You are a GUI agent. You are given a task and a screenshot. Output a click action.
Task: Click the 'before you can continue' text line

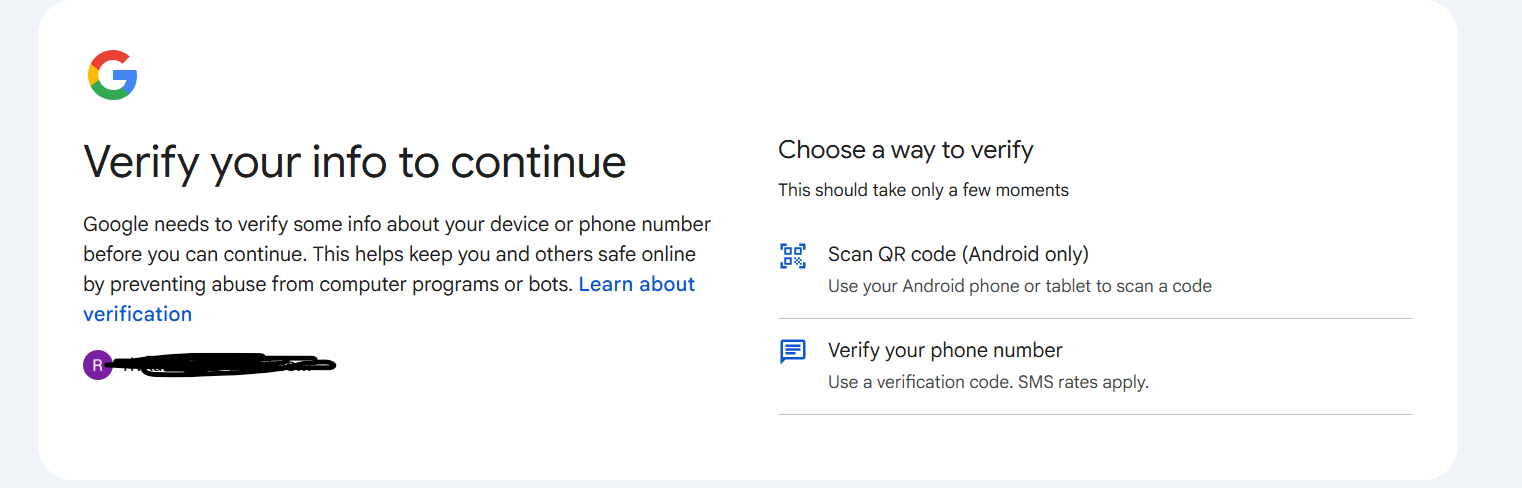(389, 254)
